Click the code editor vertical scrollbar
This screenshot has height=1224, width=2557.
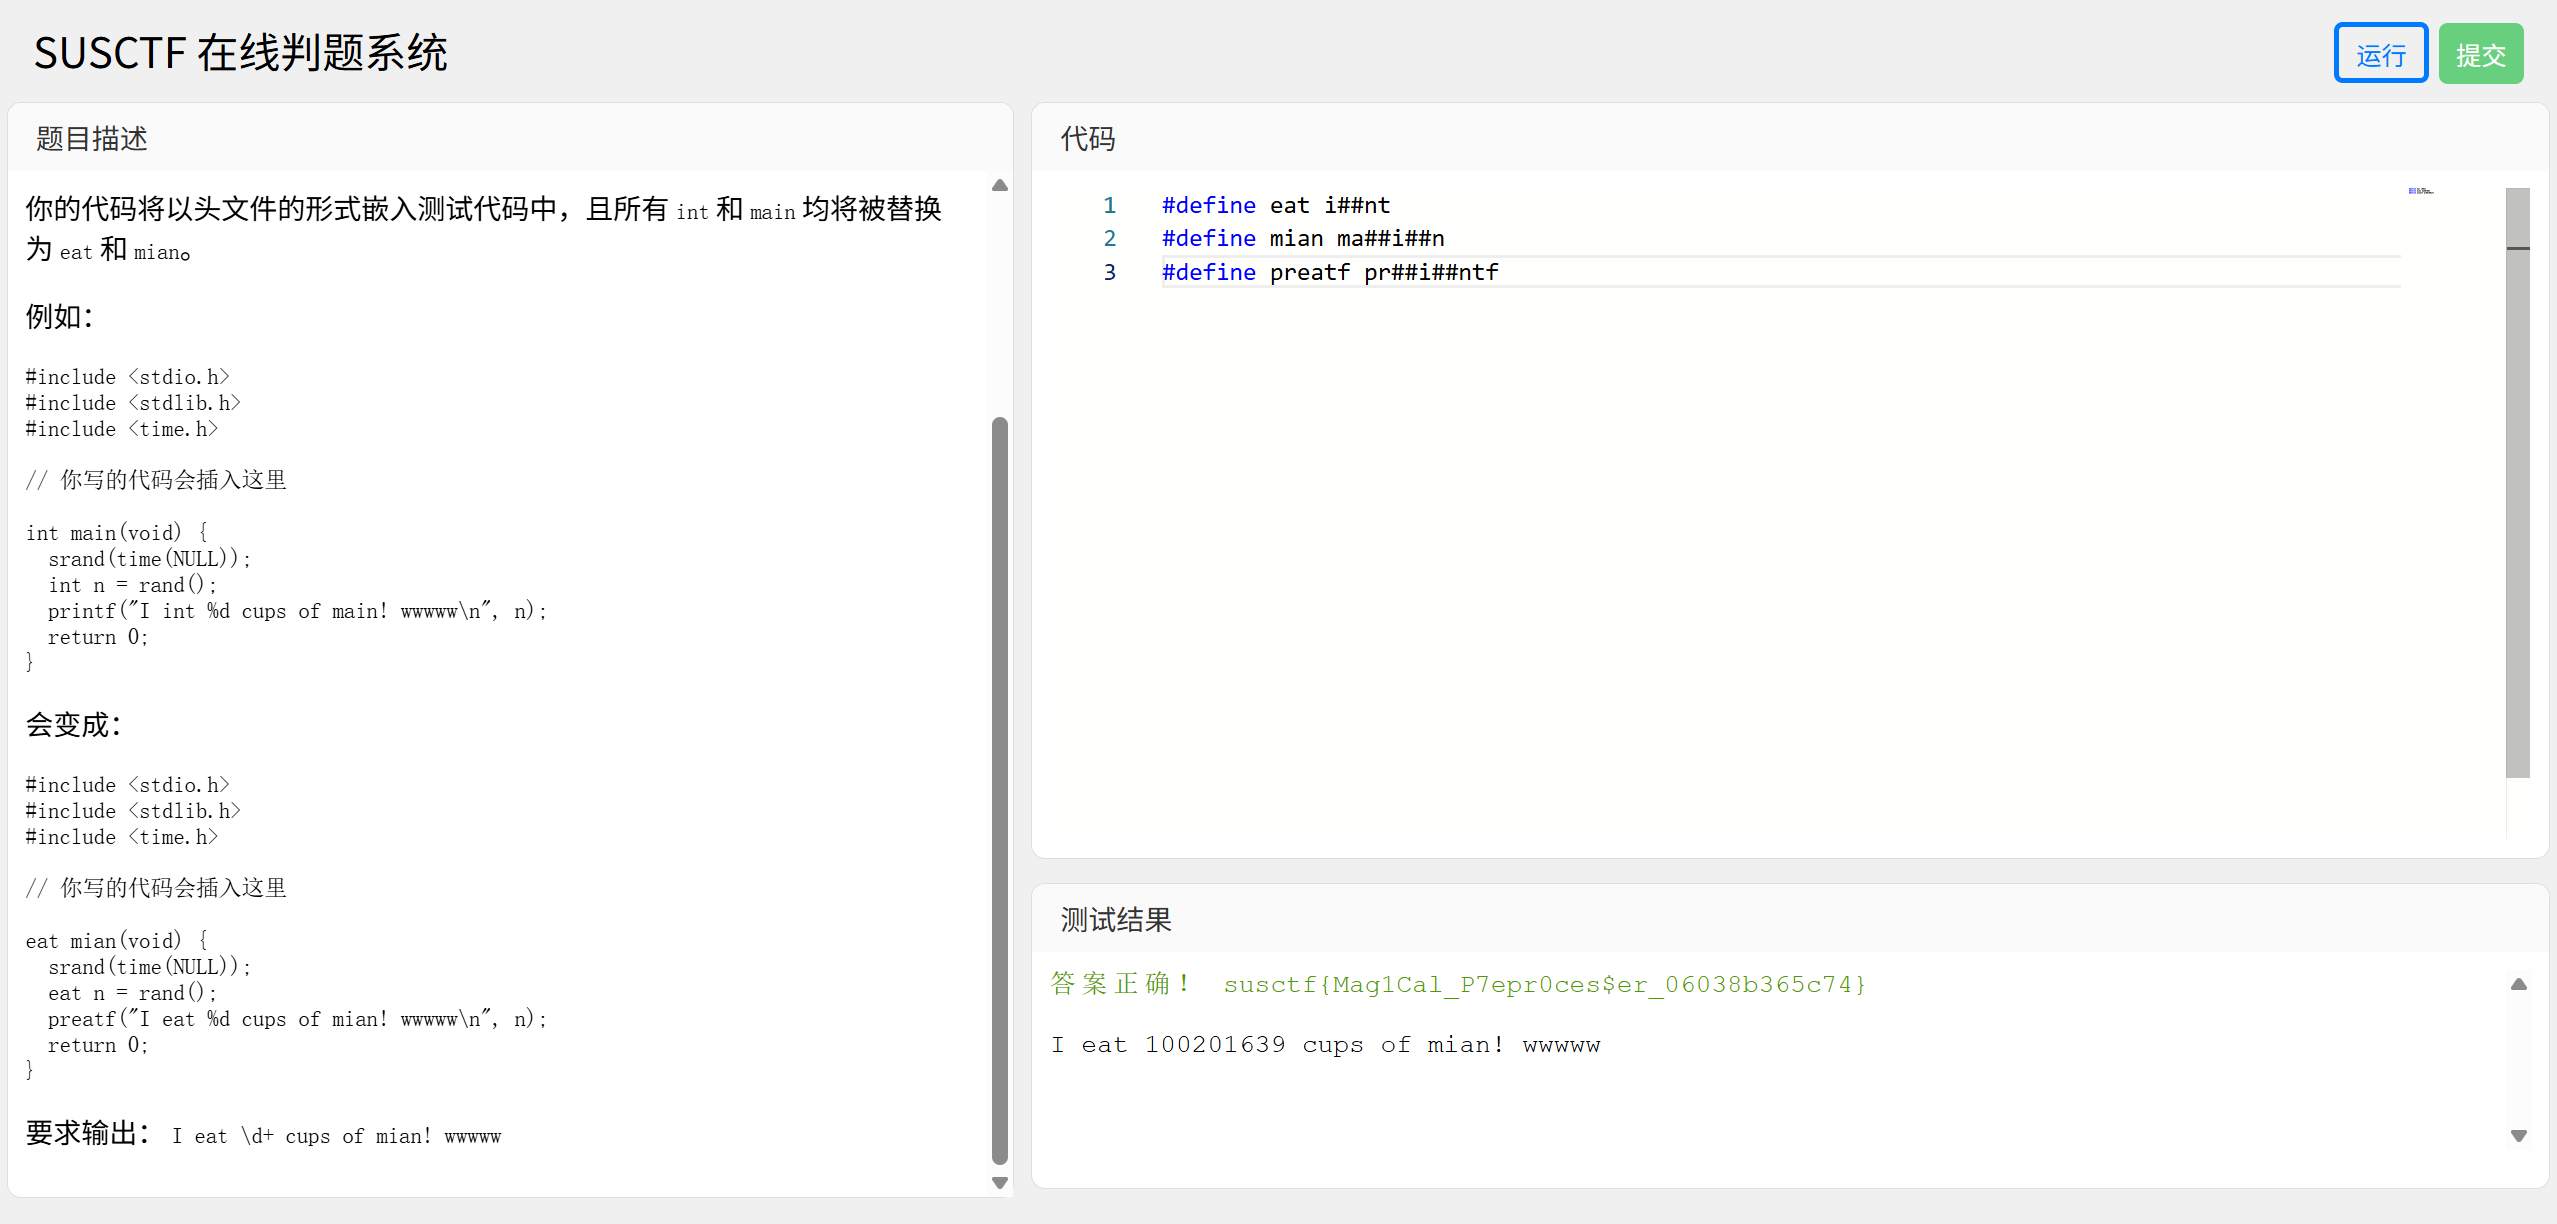click(x=2517, y=480)
